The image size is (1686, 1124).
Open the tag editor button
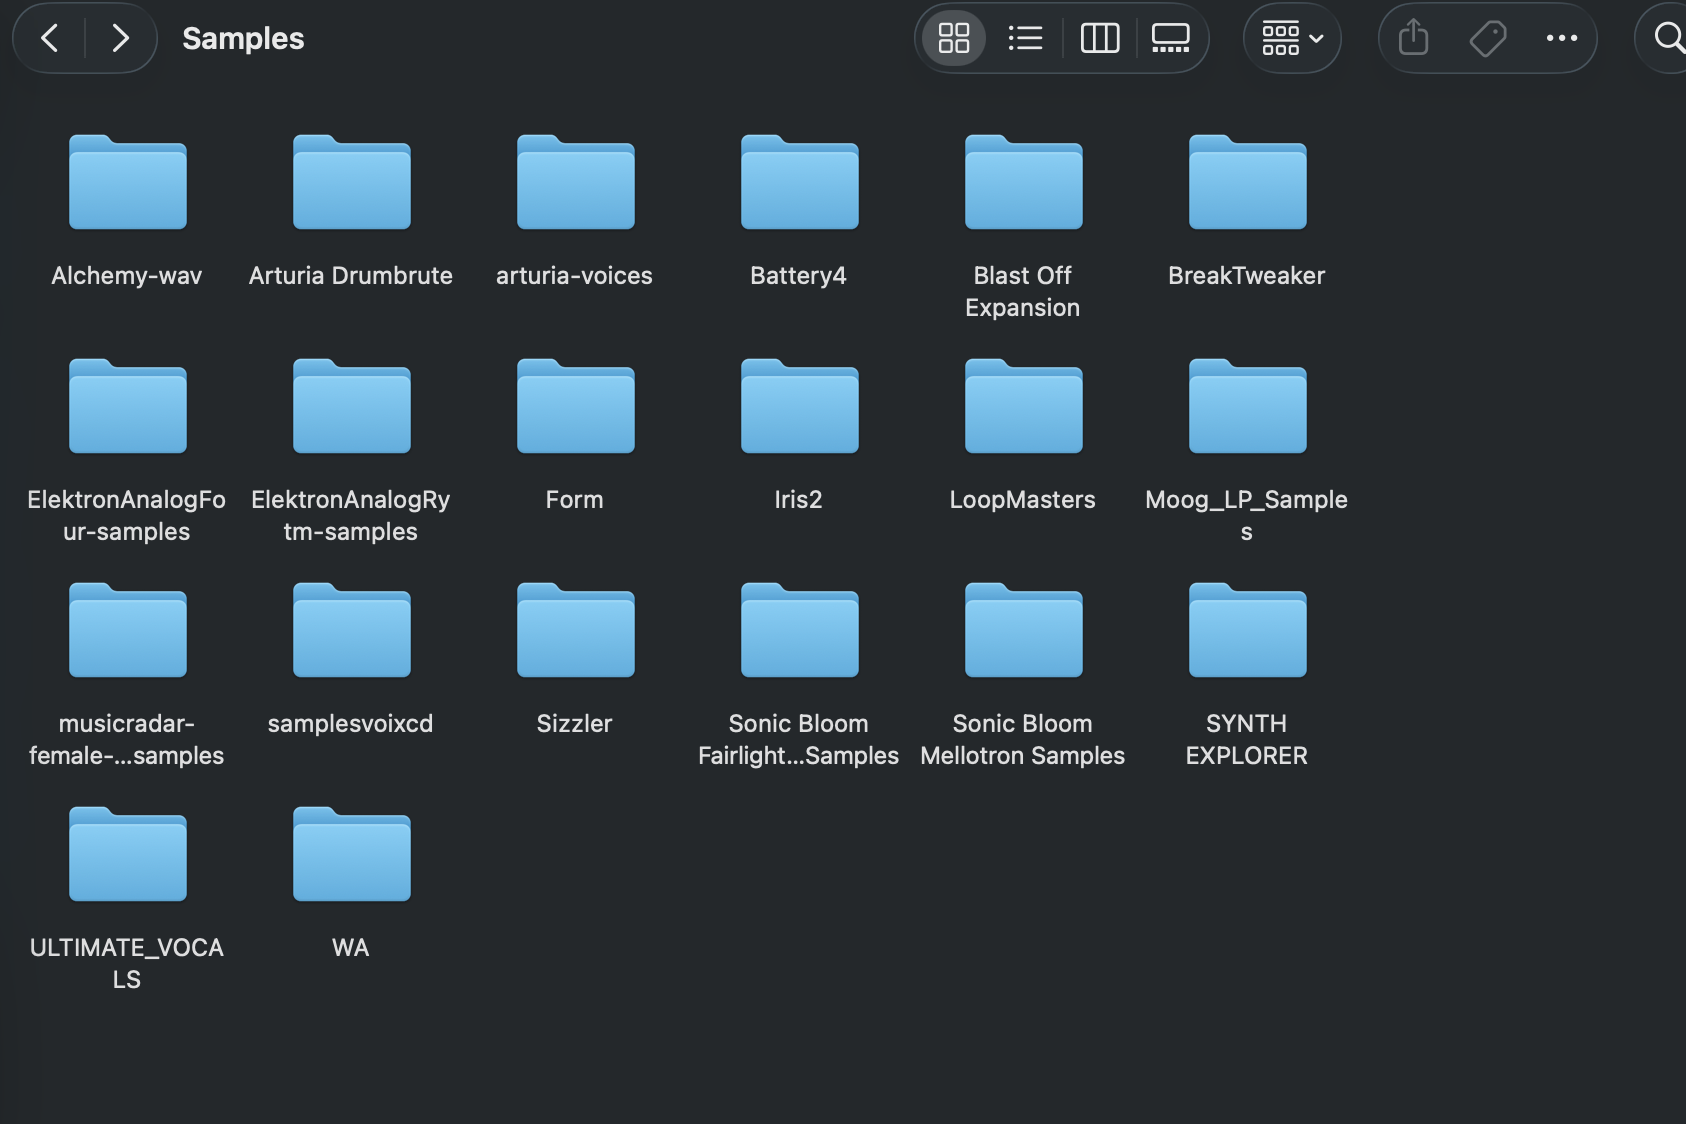click(x=1488, y=39)
